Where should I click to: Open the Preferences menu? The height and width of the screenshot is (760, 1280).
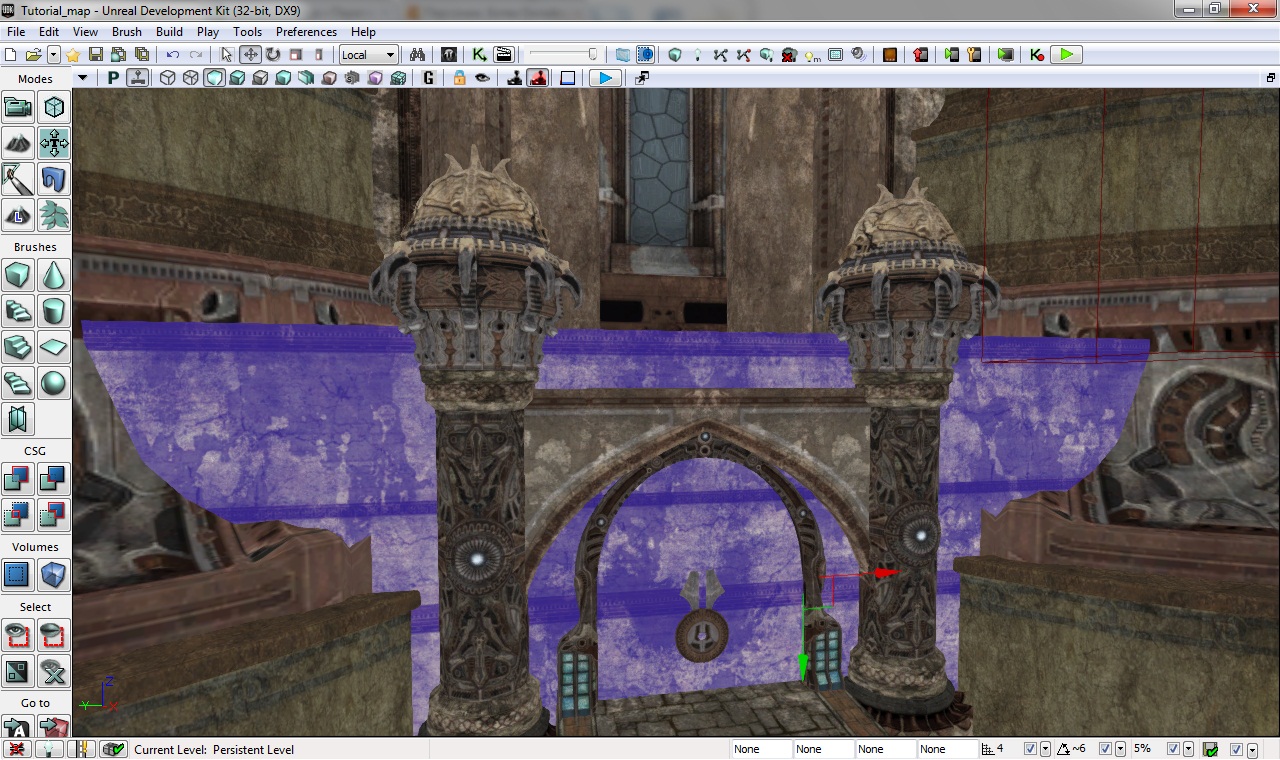(x=307, y=32)
